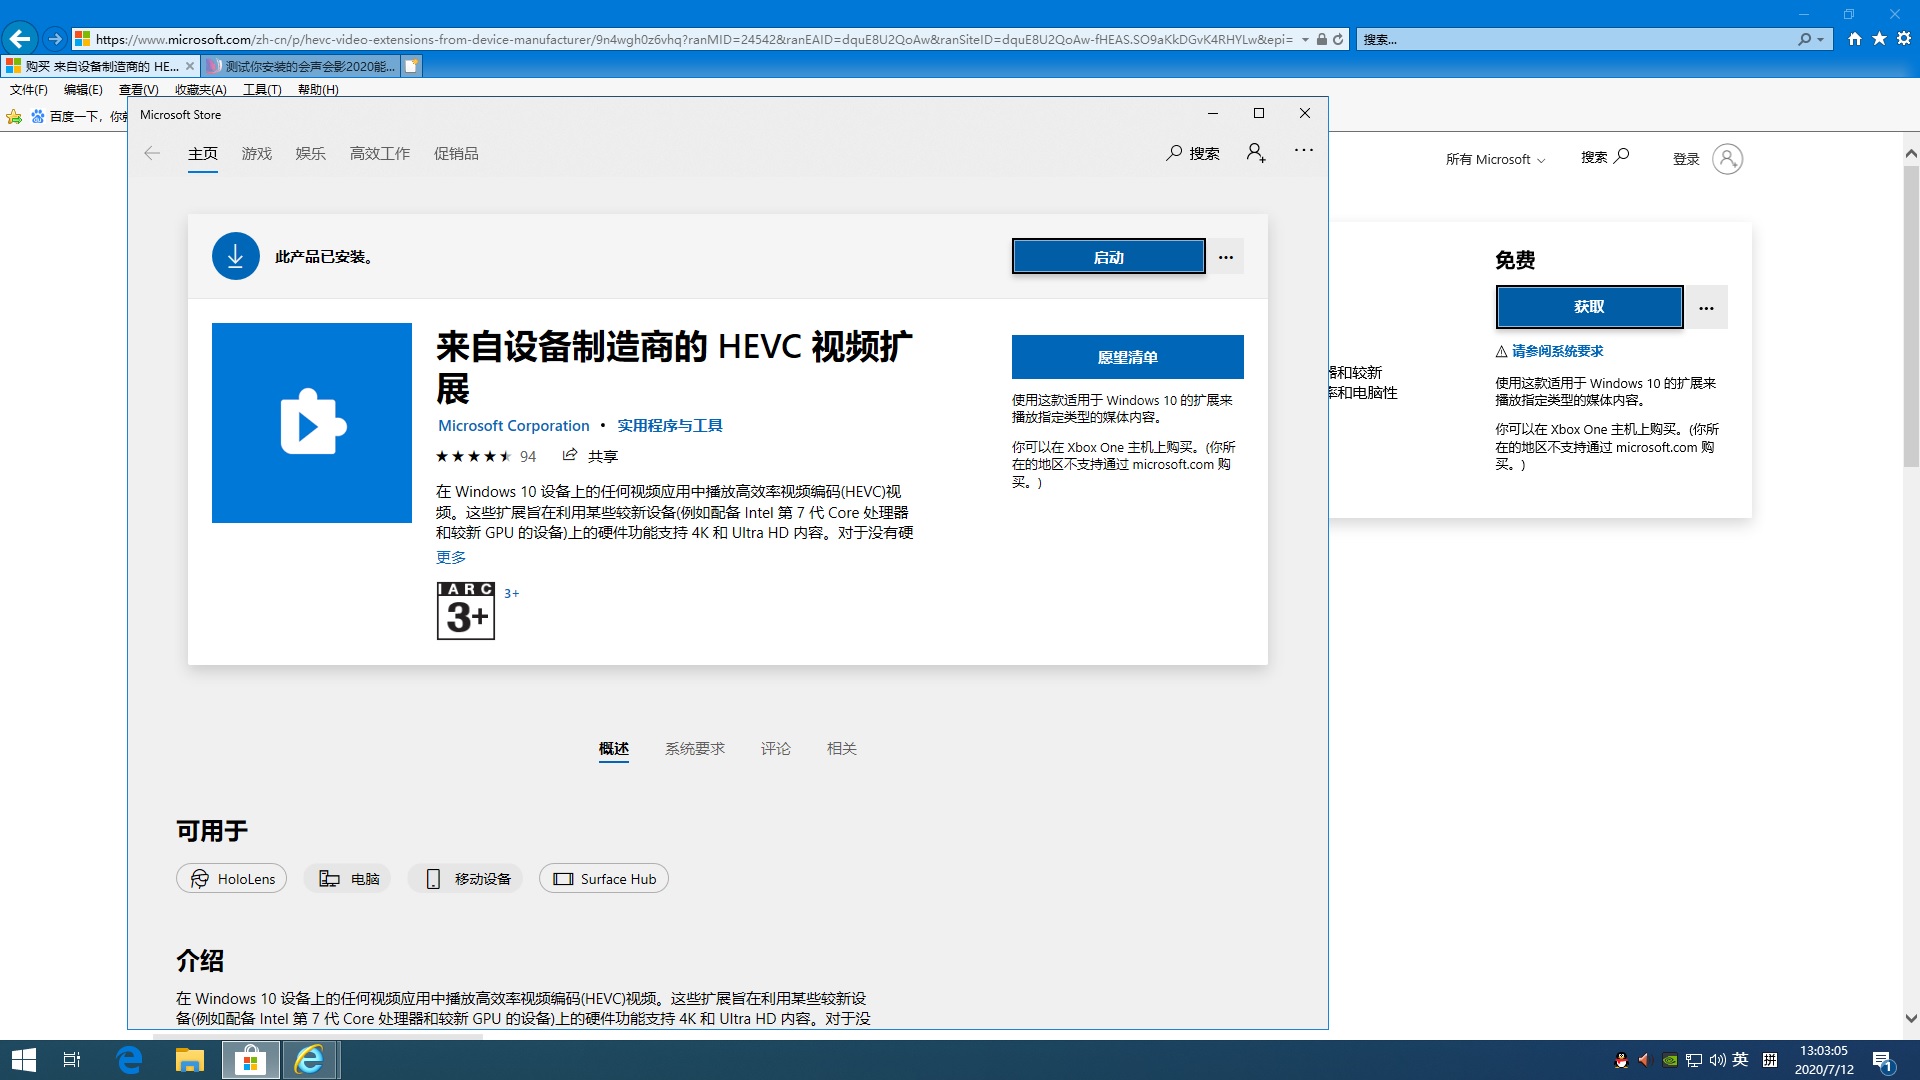
Task: Click the 启动 launch button
Action: click(x=1109, y=257)
